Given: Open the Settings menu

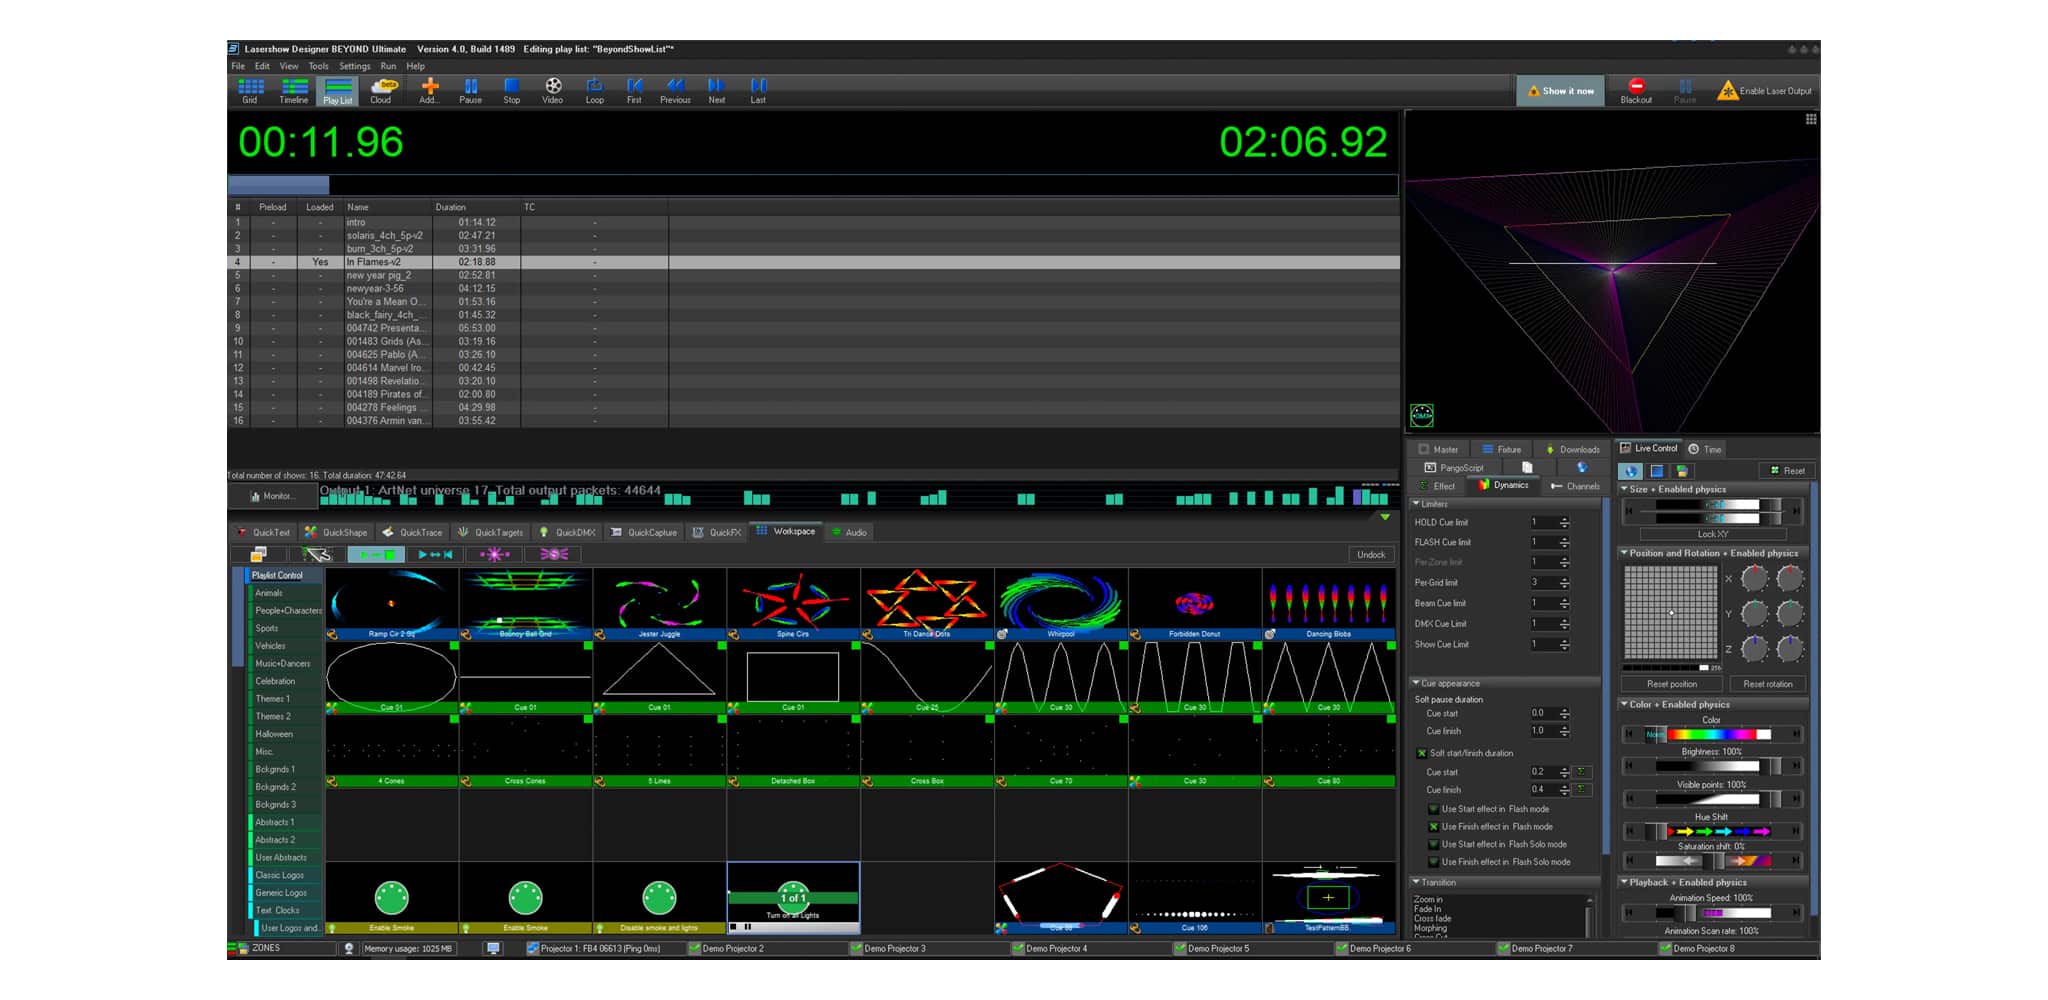Looking at the screenshot, I should [354, 66].
